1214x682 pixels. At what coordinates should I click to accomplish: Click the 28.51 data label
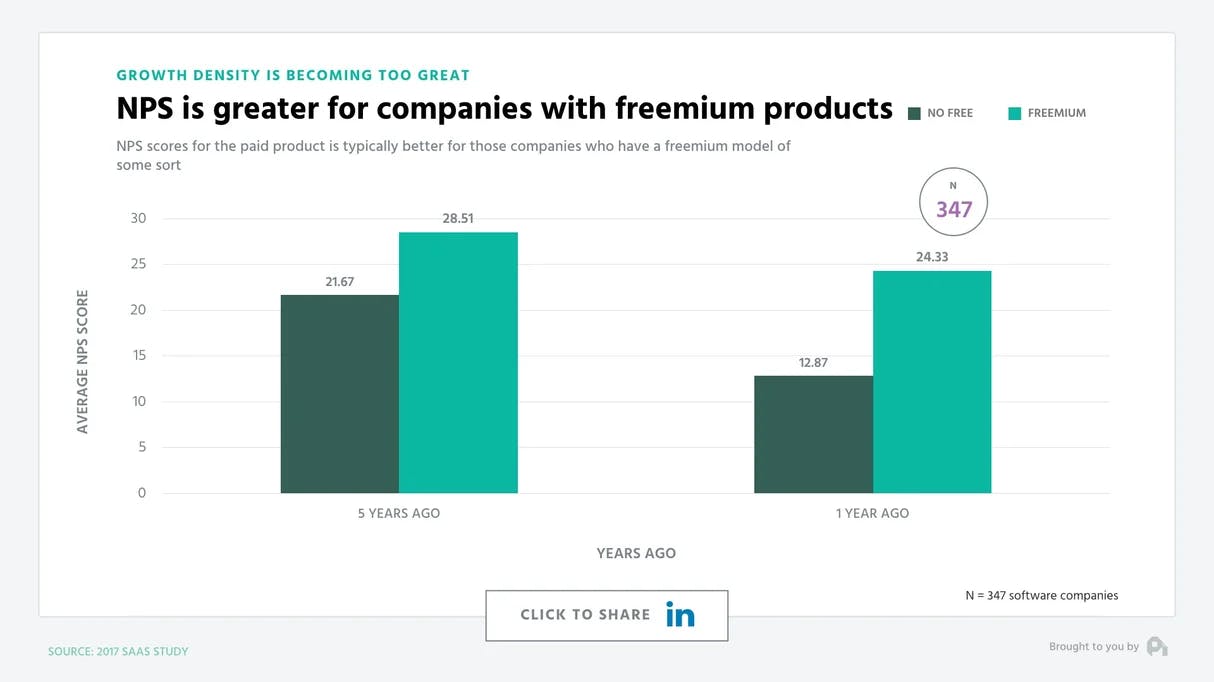[458, 218]
